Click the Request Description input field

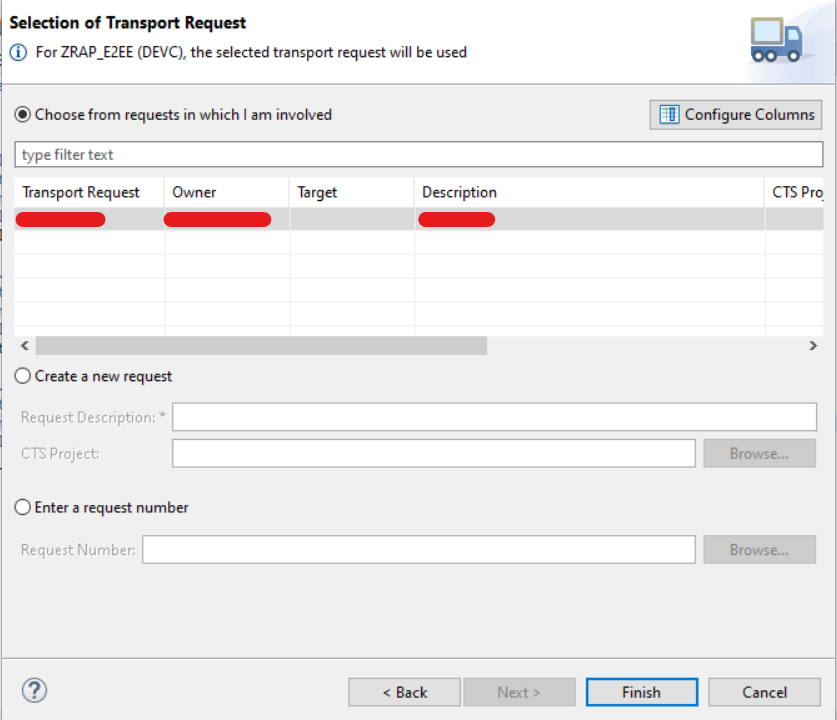pos(494,417)
